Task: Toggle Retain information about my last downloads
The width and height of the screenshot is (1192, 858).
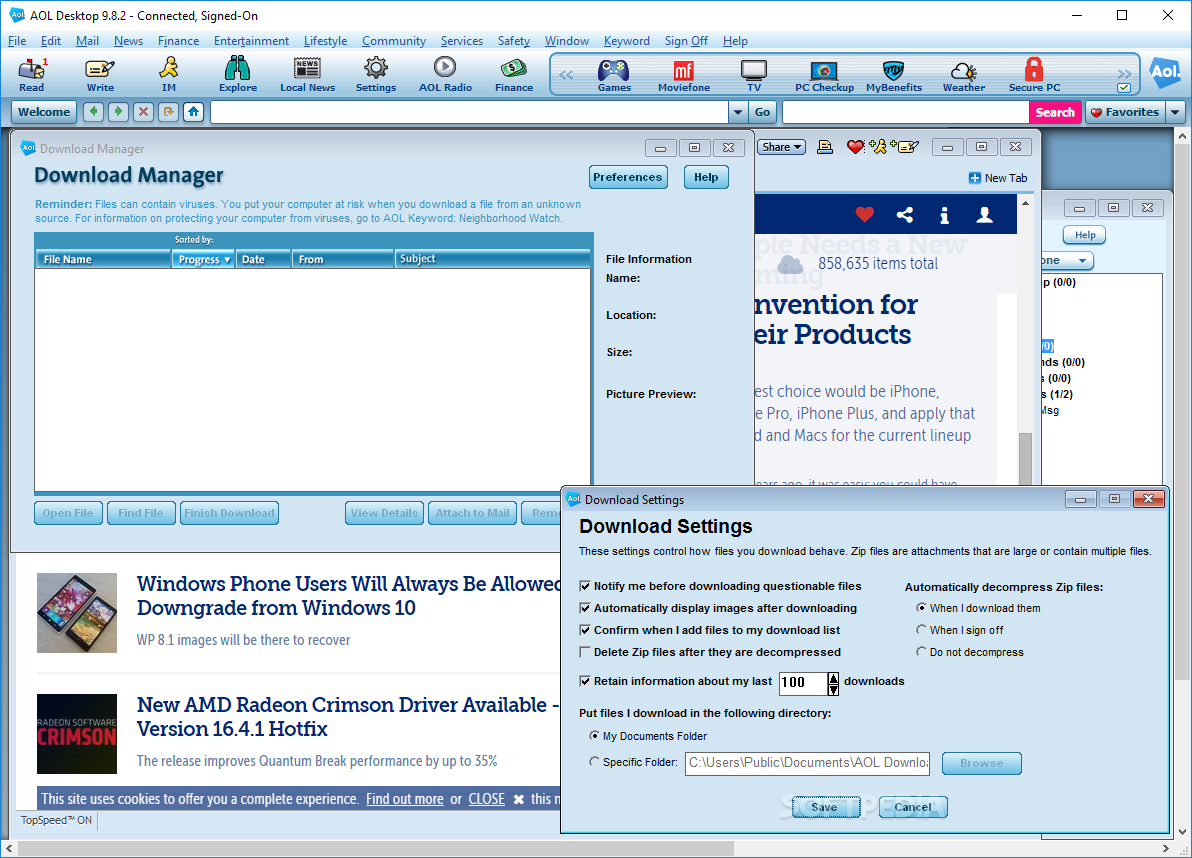Action: coord(585,681)
